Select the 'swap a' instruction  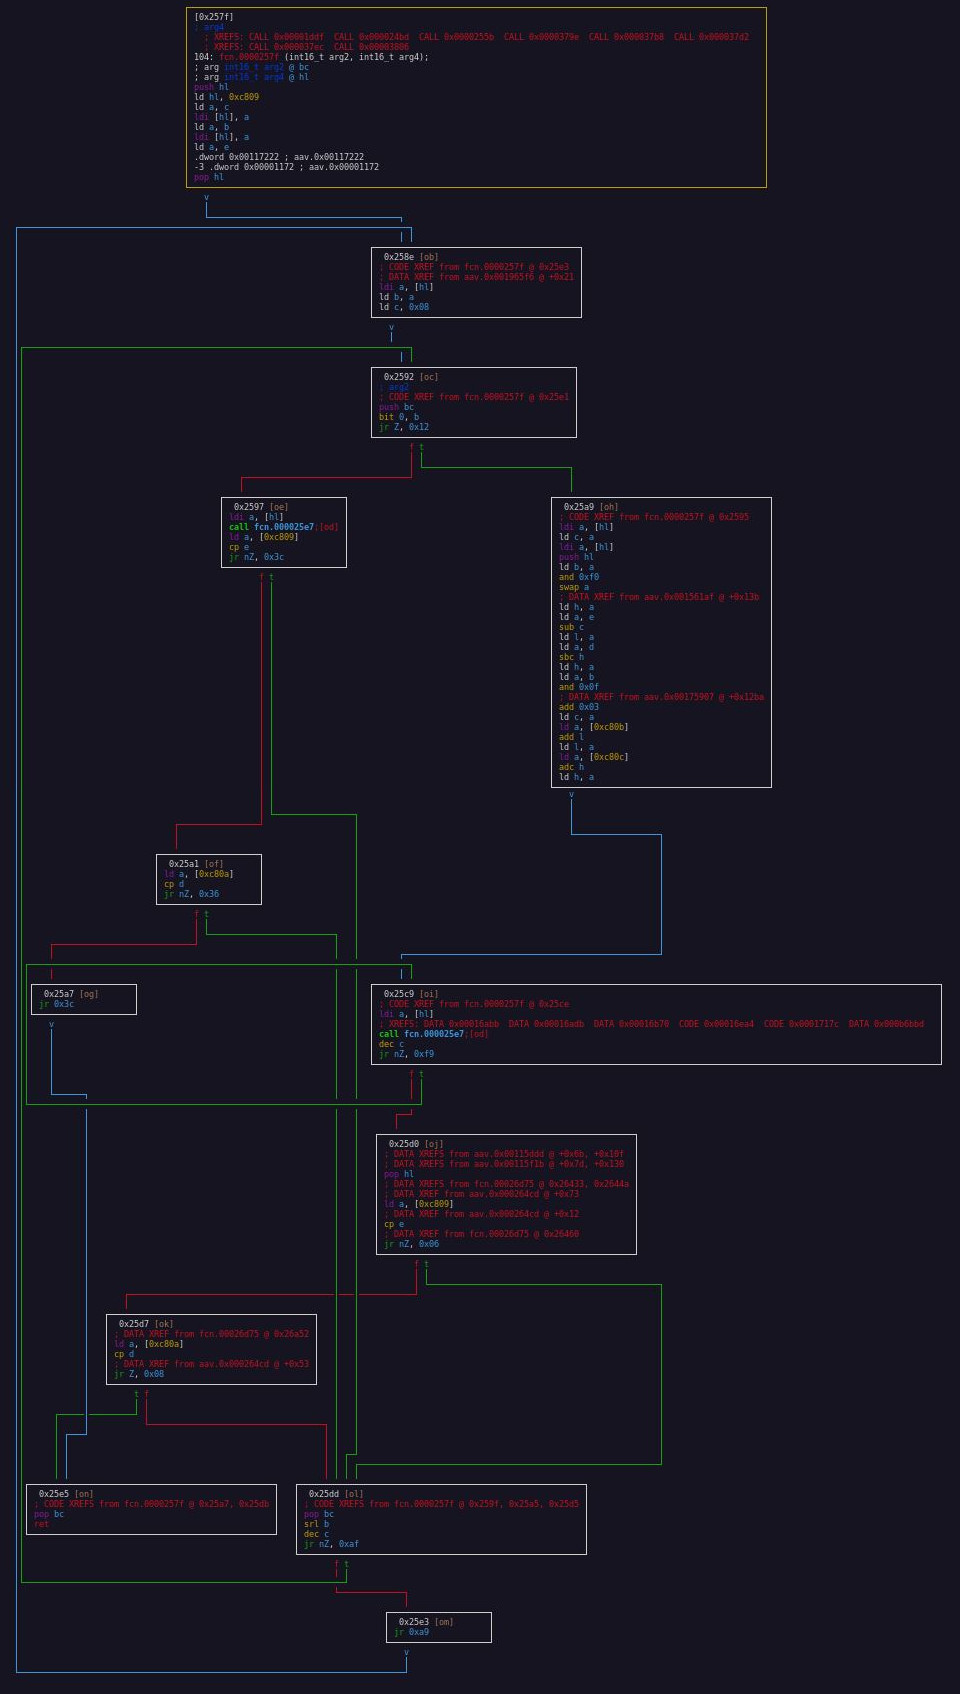click(574, 587)
